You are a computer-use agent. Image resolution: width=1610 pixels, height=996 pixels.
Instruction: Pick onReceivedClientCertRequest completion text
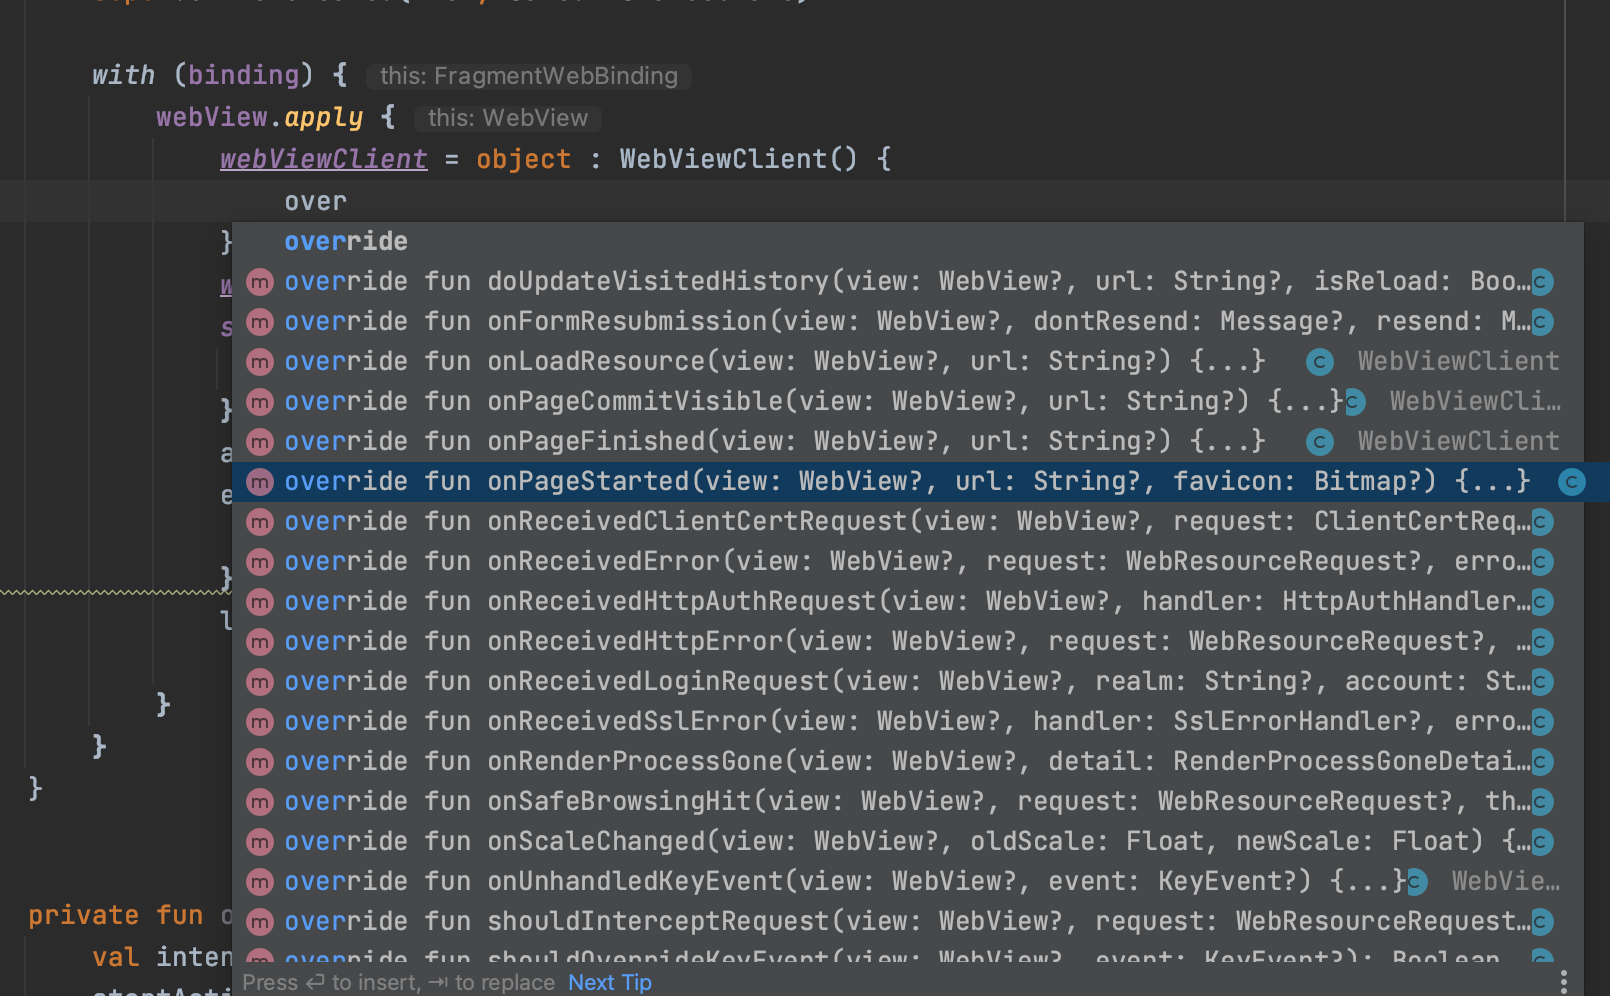pos(907,521)
